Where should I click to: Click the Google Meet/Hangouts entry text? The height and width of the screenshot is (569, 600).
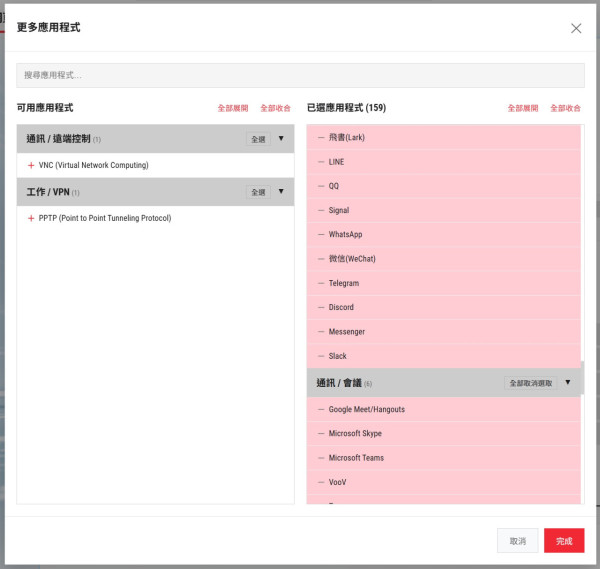[367, 409]
